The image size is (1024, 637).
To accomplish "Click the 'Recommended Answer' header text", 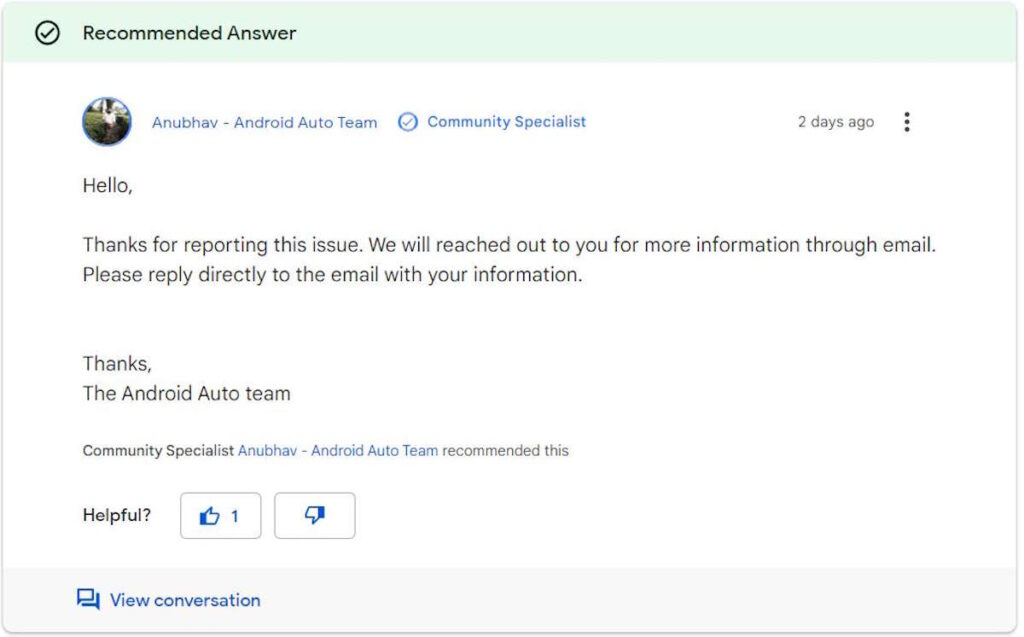I will click(x=189, y=33).
